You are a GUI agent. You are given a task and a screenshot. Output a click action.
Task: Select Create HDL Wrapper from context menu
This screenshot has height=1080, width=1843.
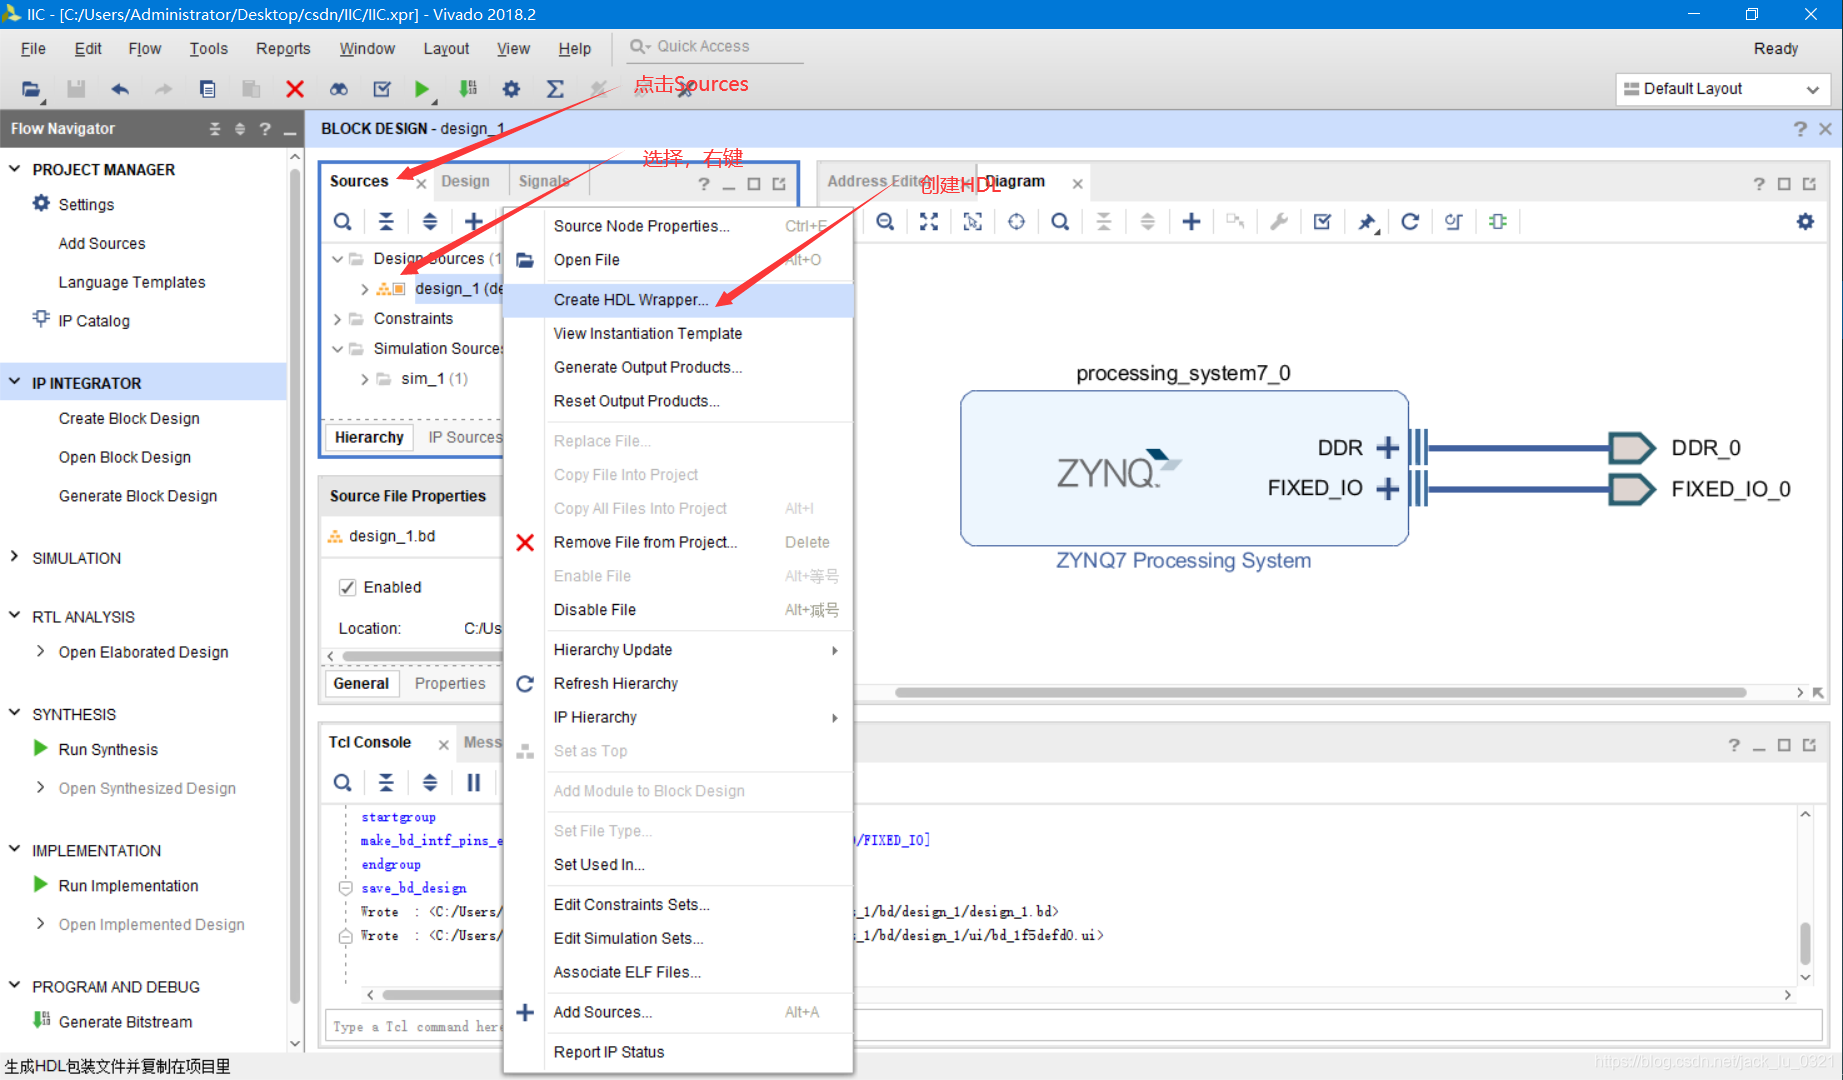point(679,300)
